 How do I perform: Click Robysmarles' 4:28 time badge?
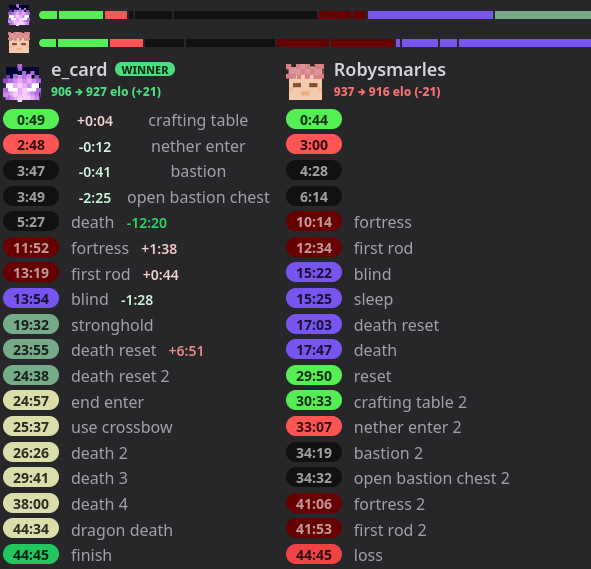coord(314,171)
